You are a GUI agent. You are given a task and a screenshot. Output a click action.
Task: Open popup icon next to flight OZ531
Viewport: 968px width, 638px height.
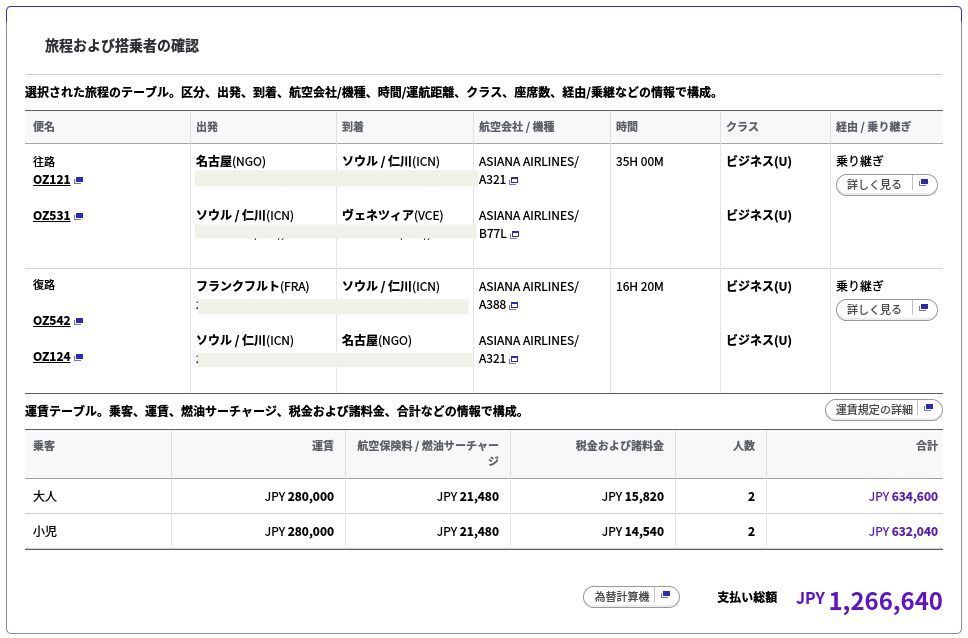79,216
